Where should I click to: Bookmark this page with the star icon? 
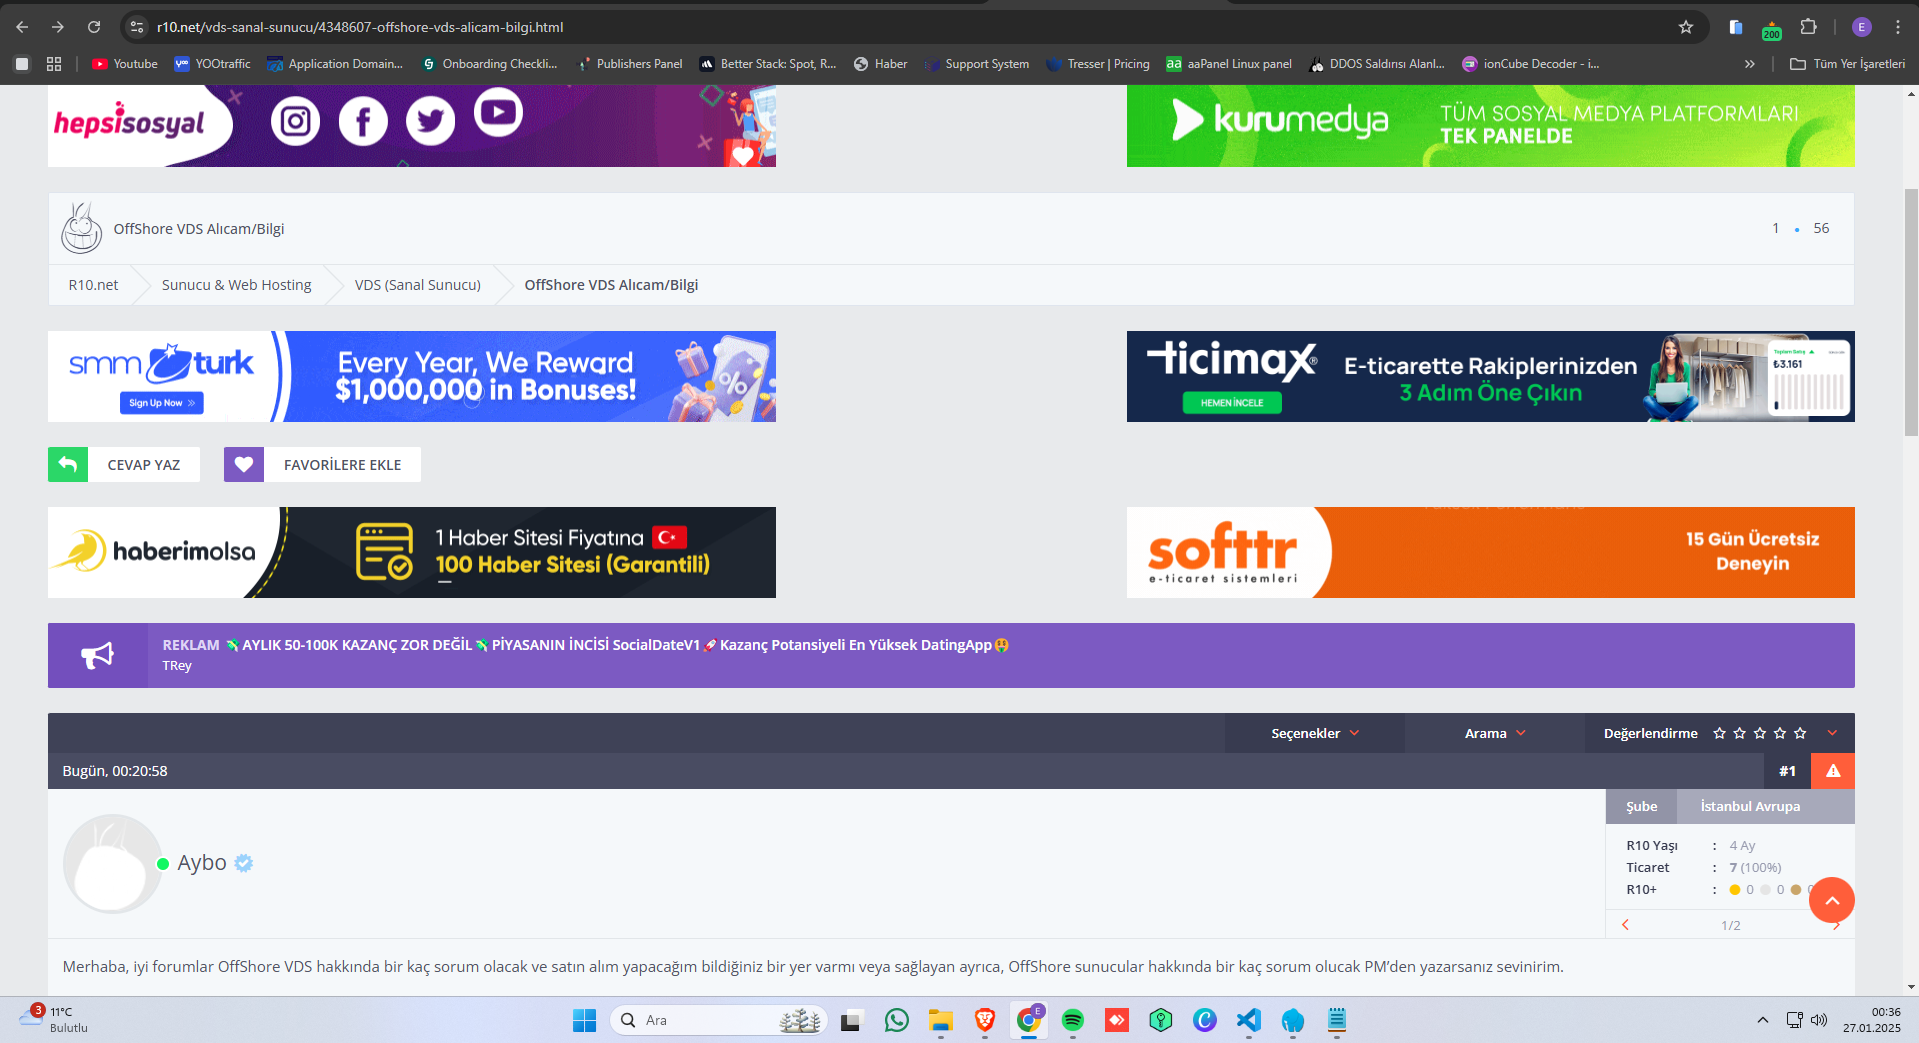[x=1686, y=27]
